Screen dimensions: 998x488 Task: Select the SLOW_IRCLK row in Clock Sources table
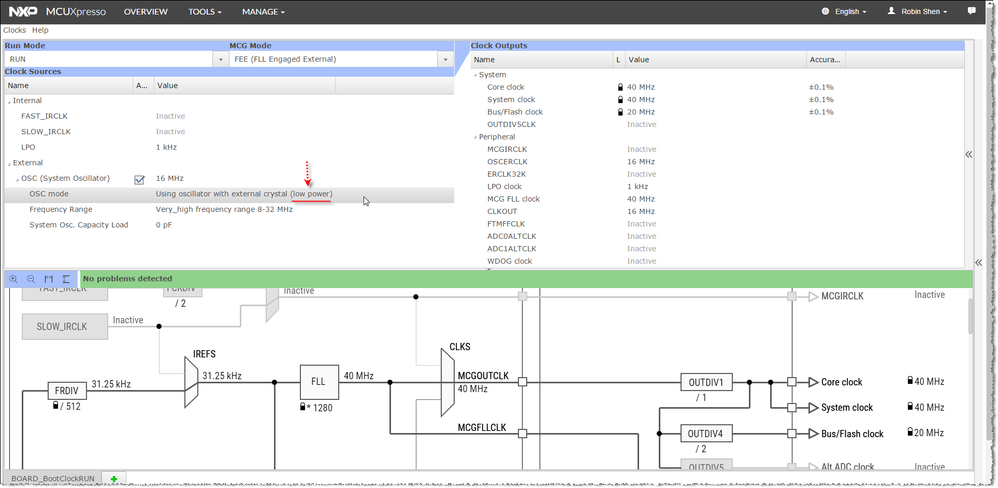tap(229, 132)
